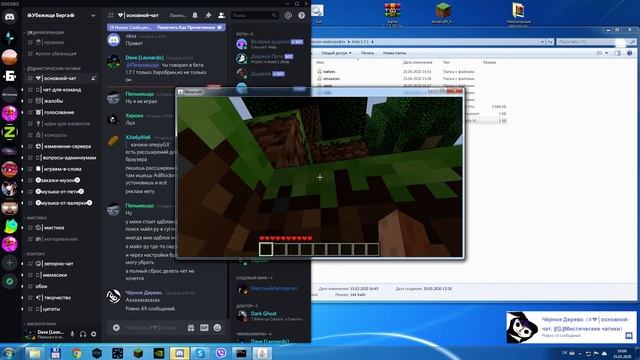640x360 pixels.
Task: Open the Windows Start button
Action: [x=9, y=352]
